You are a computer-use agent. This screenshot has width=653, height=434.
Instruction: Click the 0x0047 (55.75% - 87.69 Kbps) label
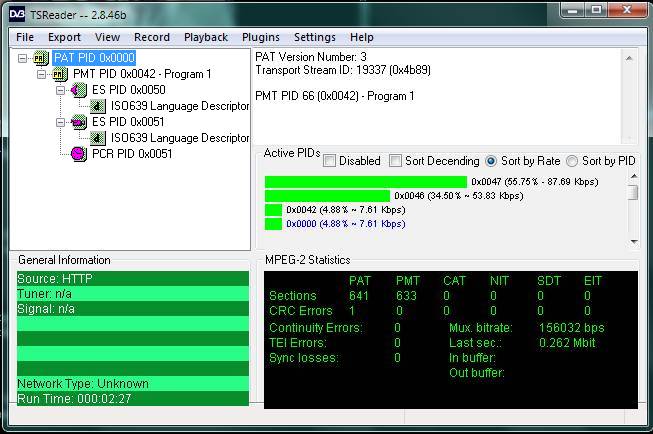(535, 182)
